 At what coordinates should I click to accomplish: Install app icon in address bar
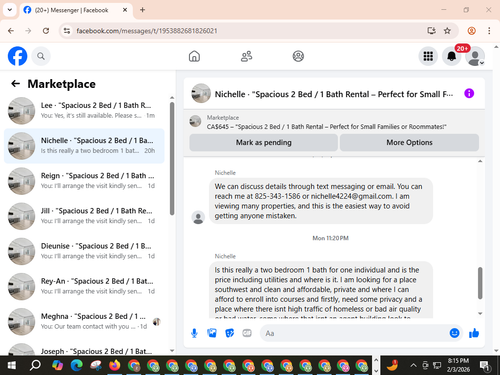tap(431, 31)
